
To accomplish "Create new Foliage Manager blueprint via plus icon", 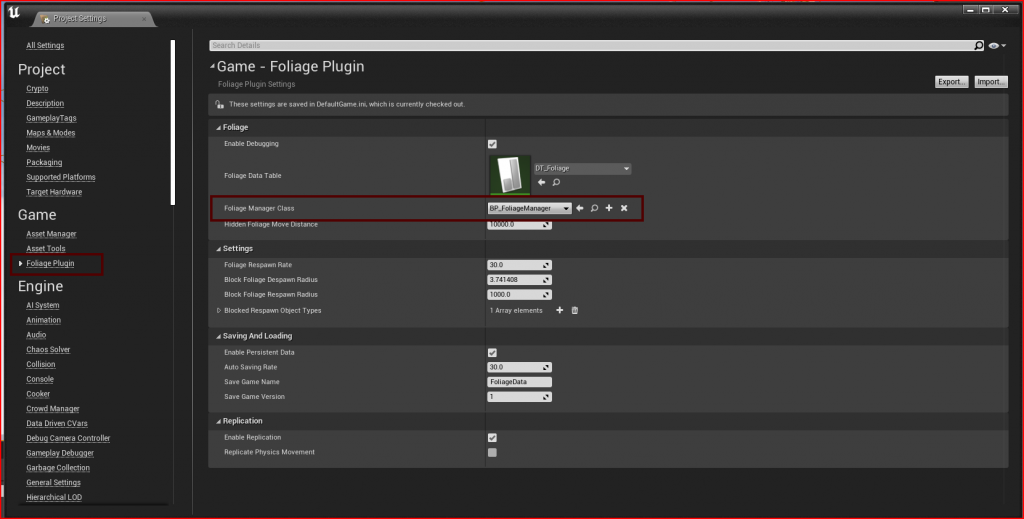I will tap(608, 208).
